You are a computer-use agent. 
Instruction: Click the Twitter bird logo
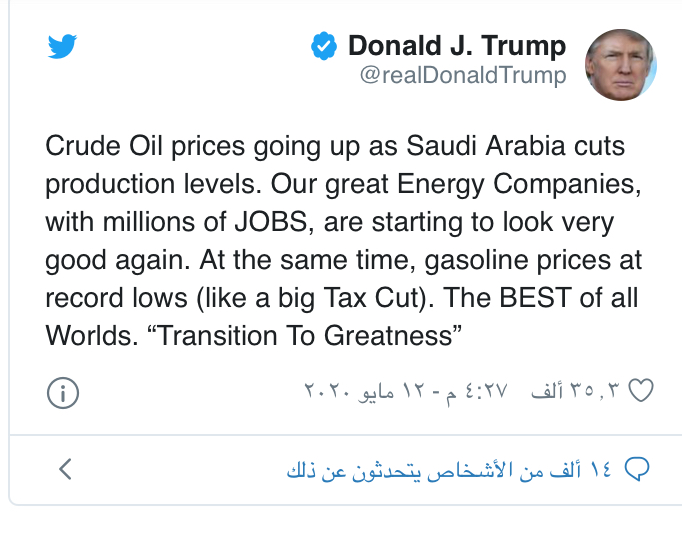(62, 45)
